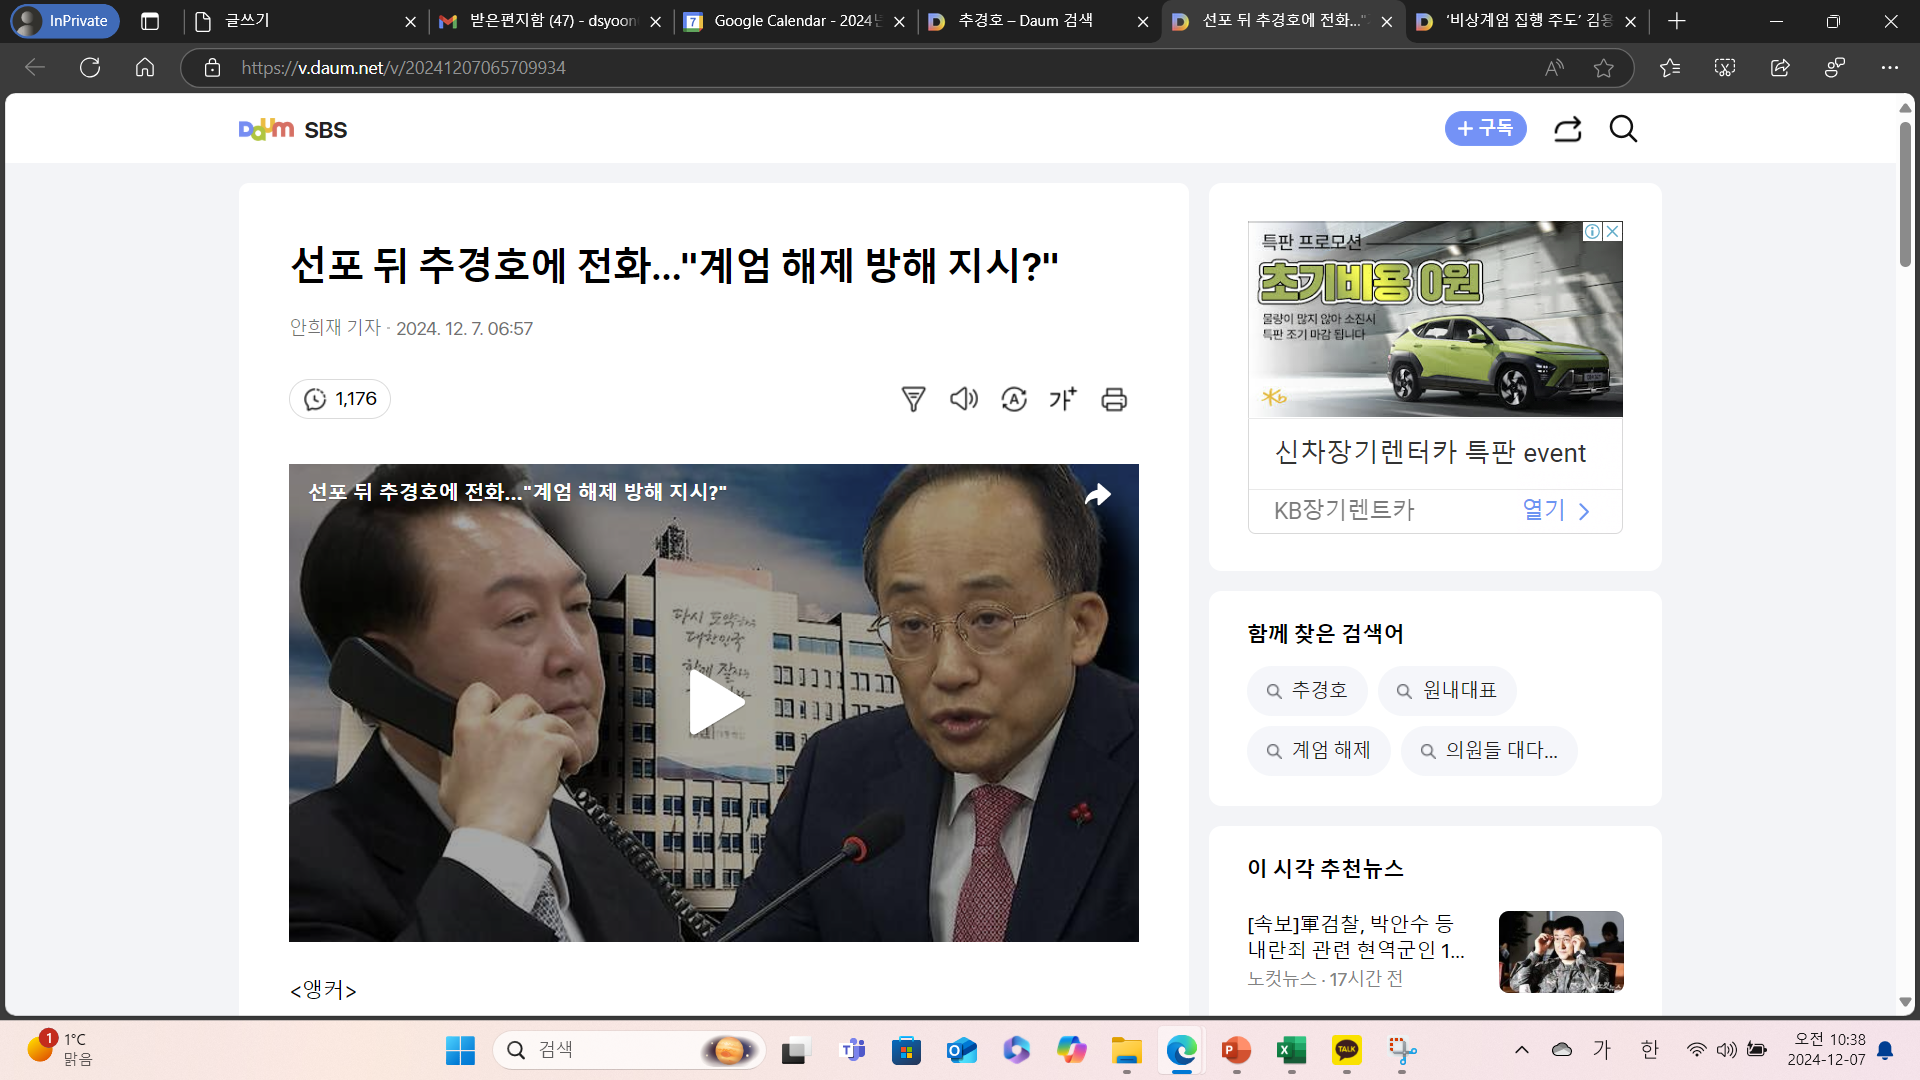
Task: Open recommended news thumbnail image
Action: coord(1560,951)
